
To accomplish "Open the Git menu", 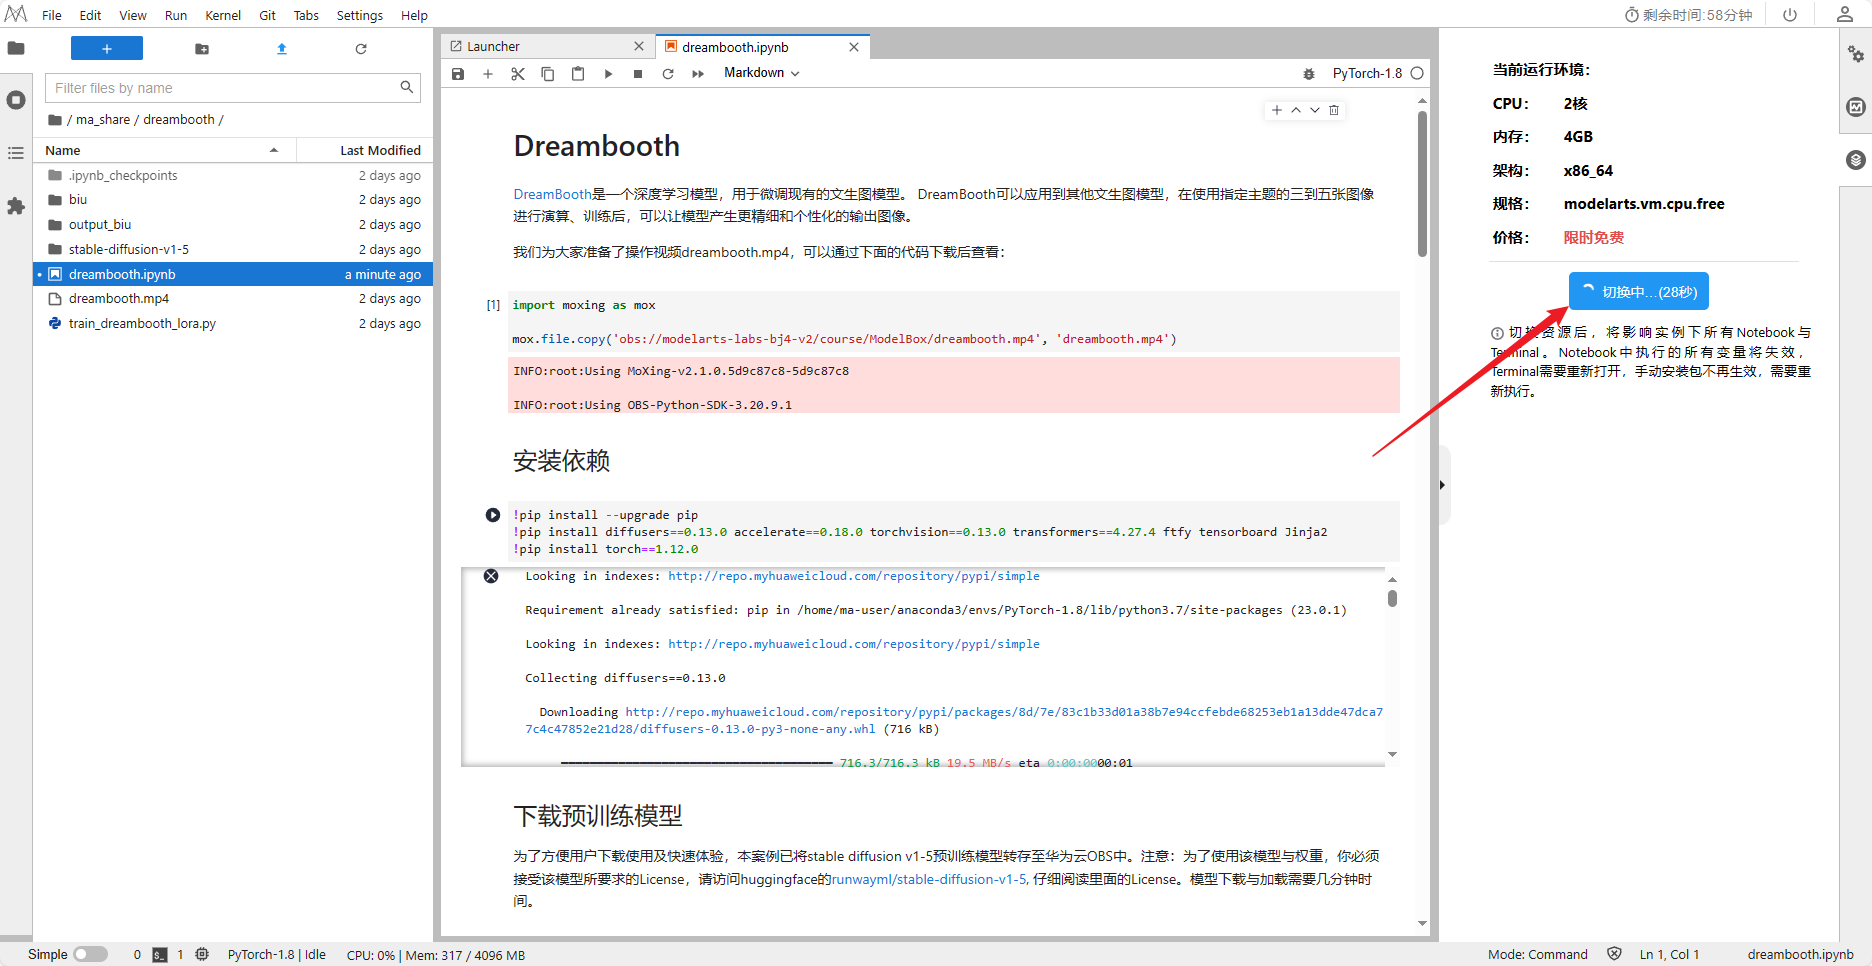I will pos(267,15).
